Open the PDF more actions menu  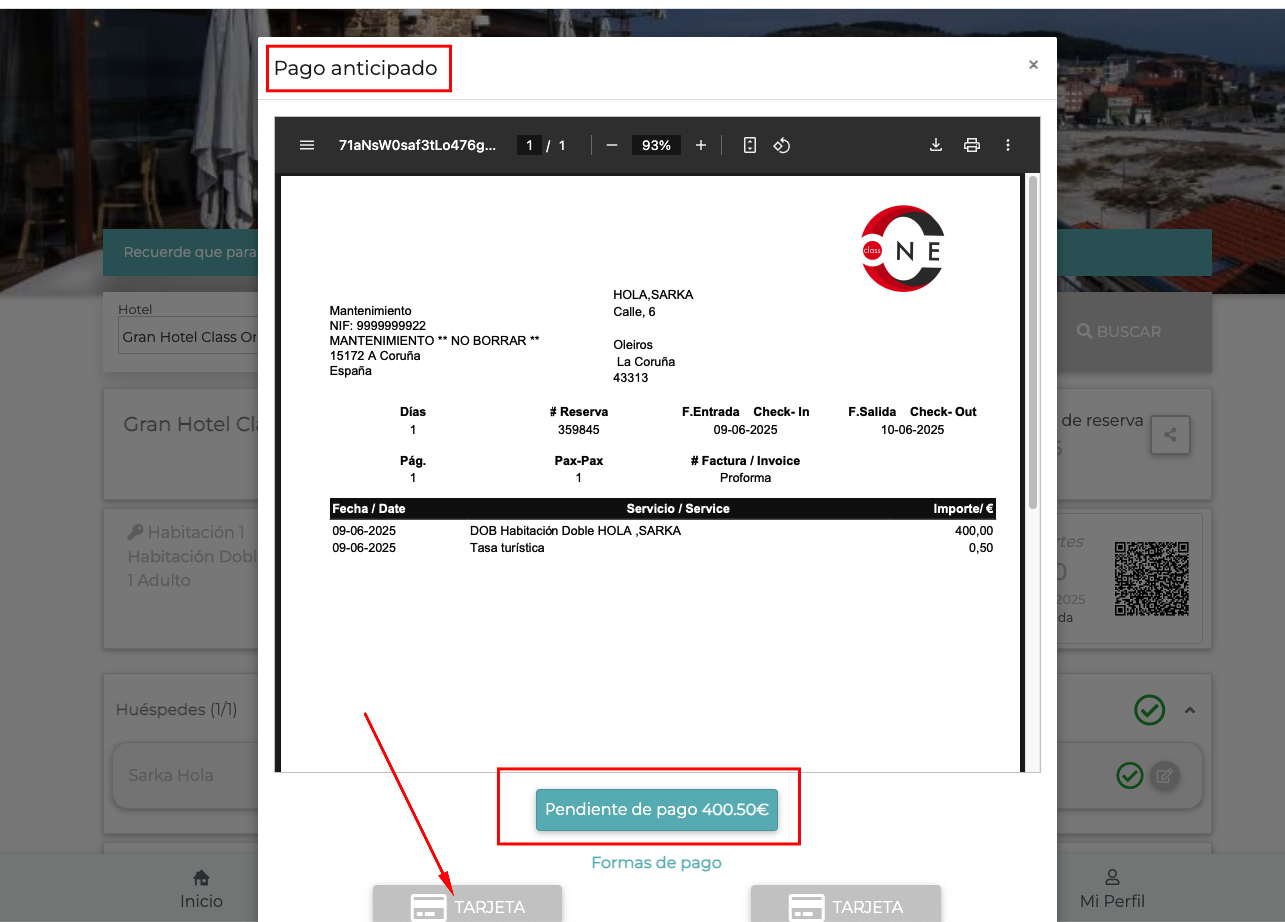[x=1007, y=145]
